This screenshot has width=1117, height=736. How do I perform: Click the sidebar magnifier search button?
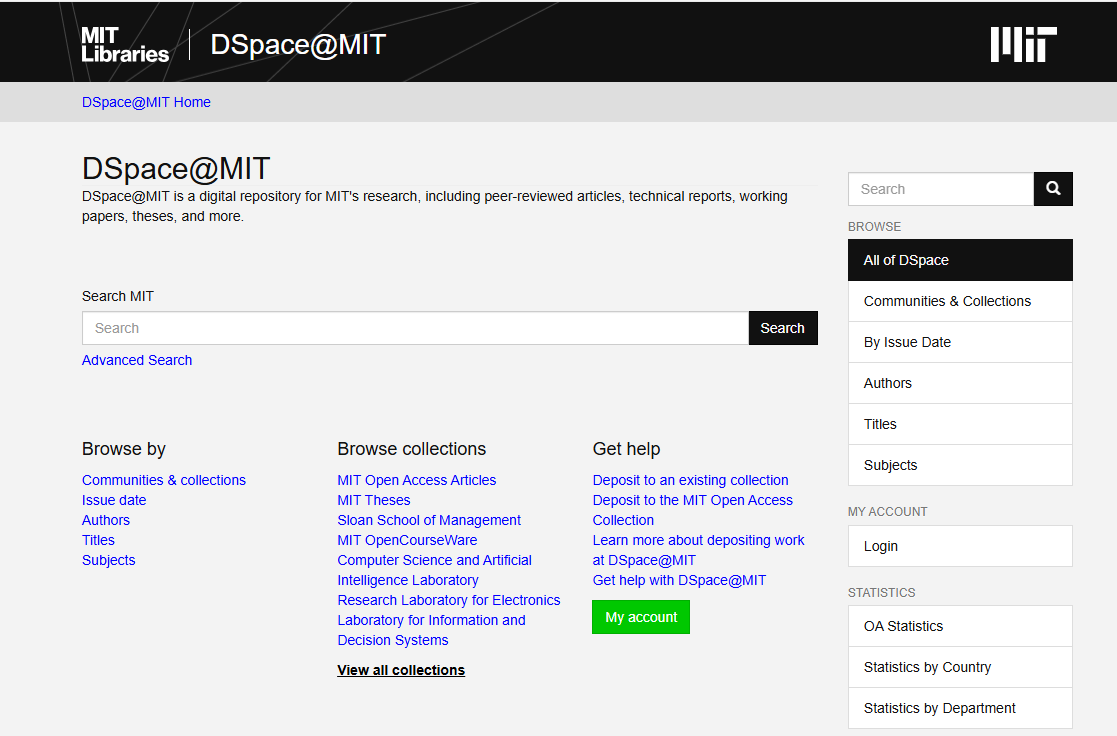pos(1053,189)
